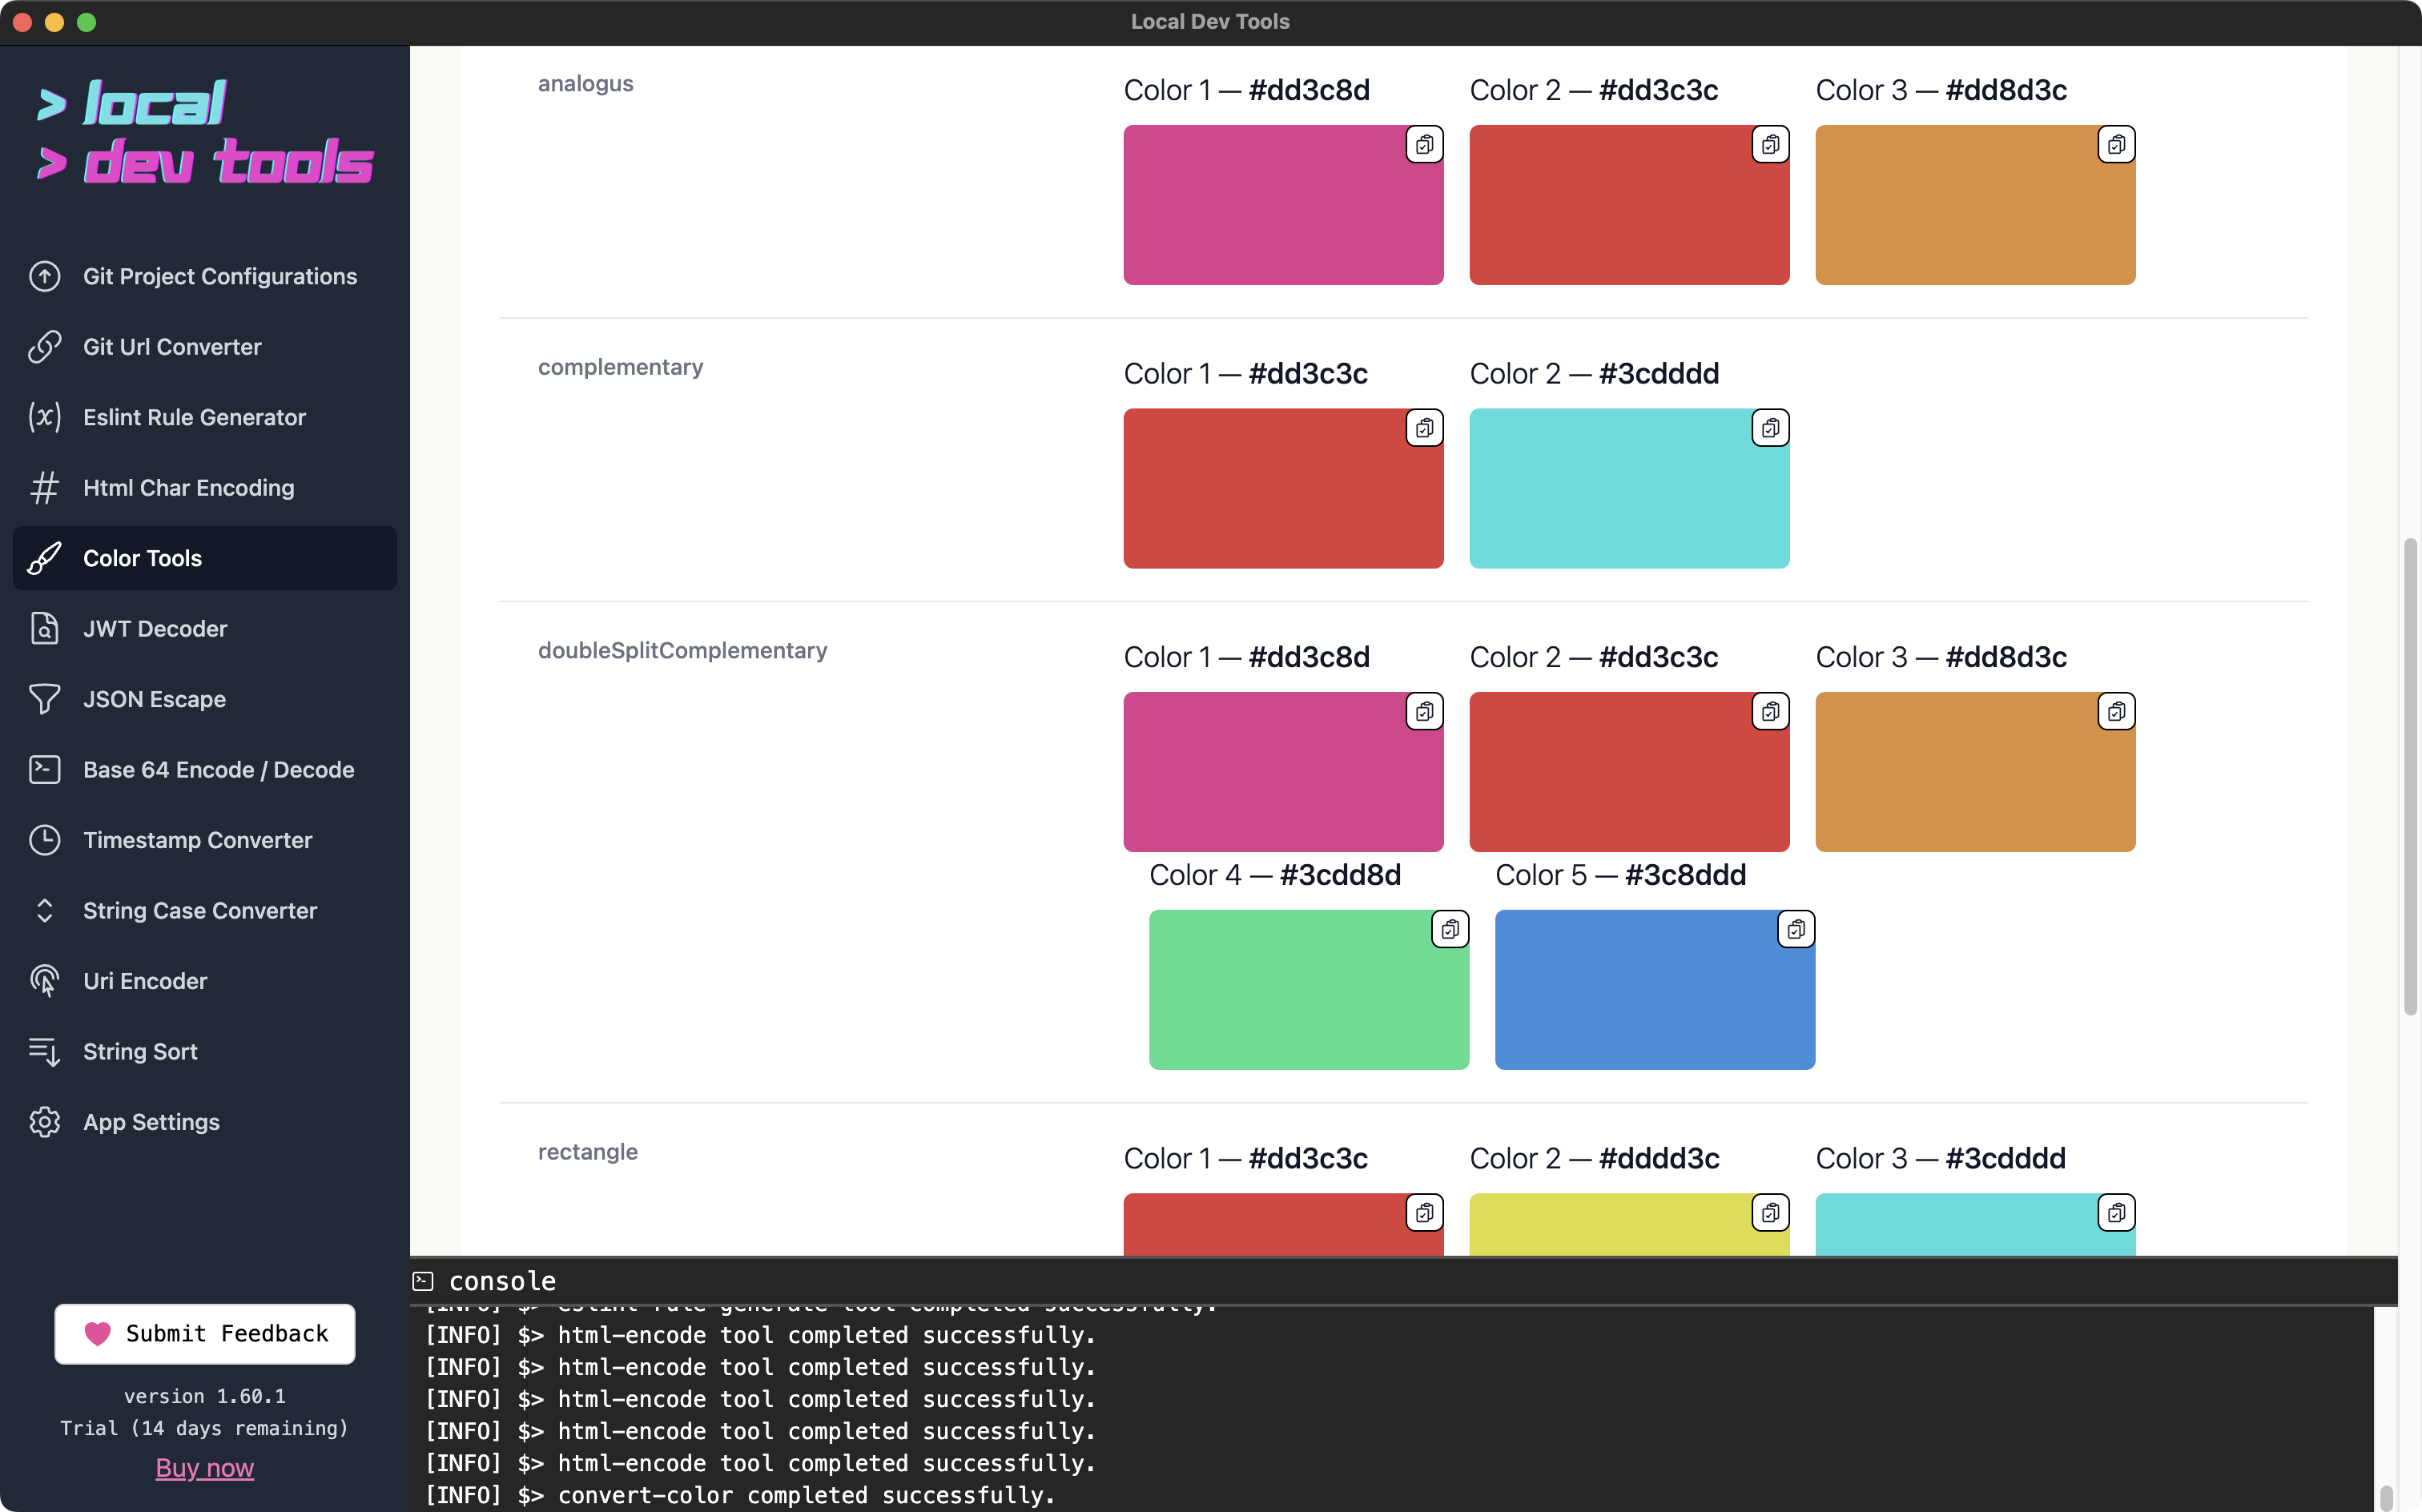2422x1512 pixels.
Task: Copy rectangle Color 1 #dd3c3c via its copy icon
Action: click(x=1424, y=1213)
